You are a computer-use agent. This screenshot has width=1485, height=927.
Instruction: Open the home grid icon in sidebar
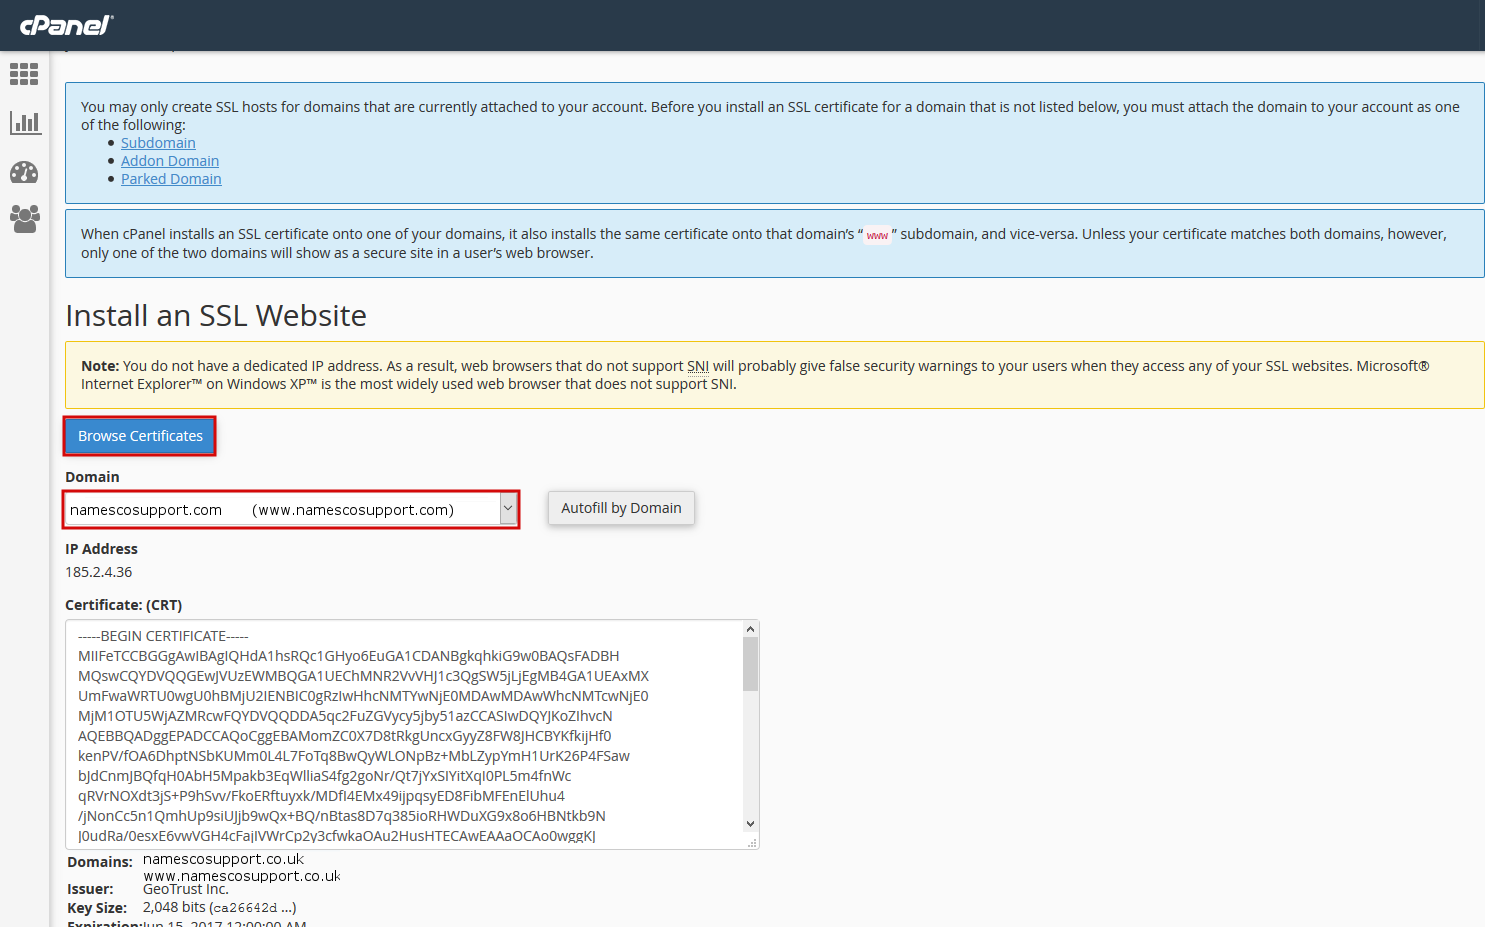[x=24, y=74]
